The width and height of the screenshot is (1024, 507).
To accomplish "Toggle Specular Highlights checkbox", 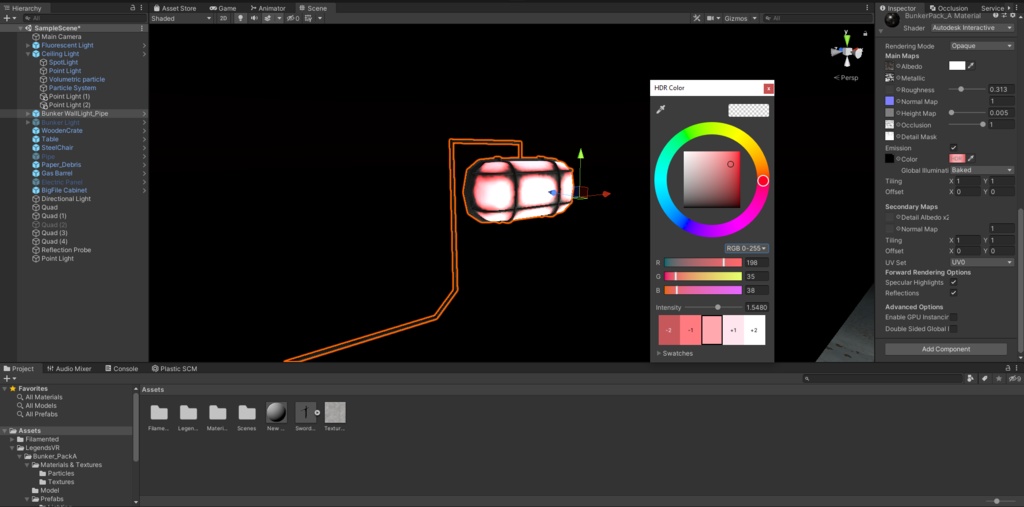I will (953, 282).
